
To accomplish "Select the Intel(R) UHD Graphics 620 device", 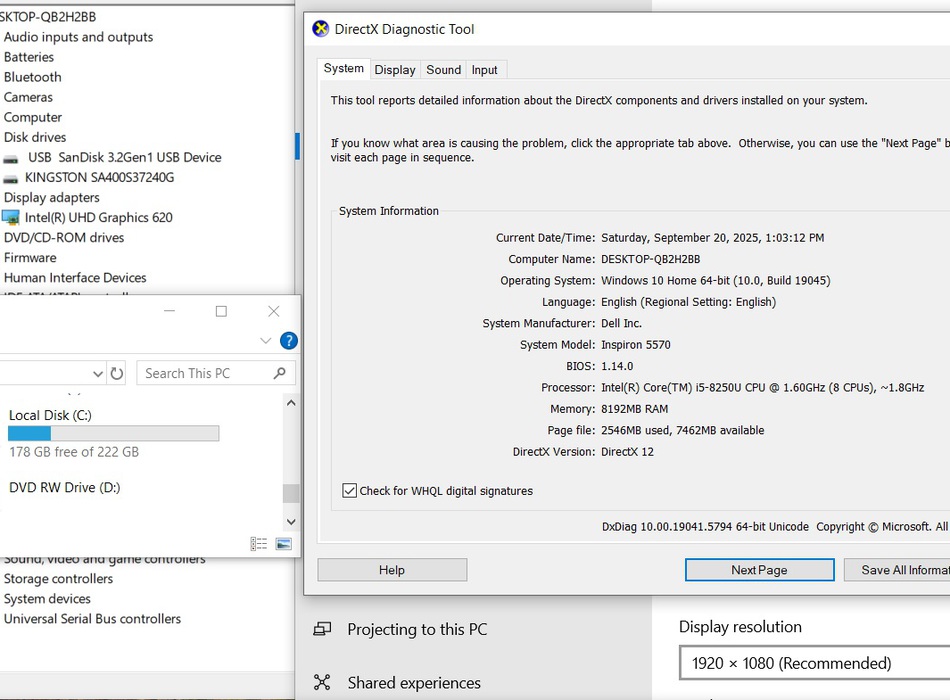I will 98,217.
